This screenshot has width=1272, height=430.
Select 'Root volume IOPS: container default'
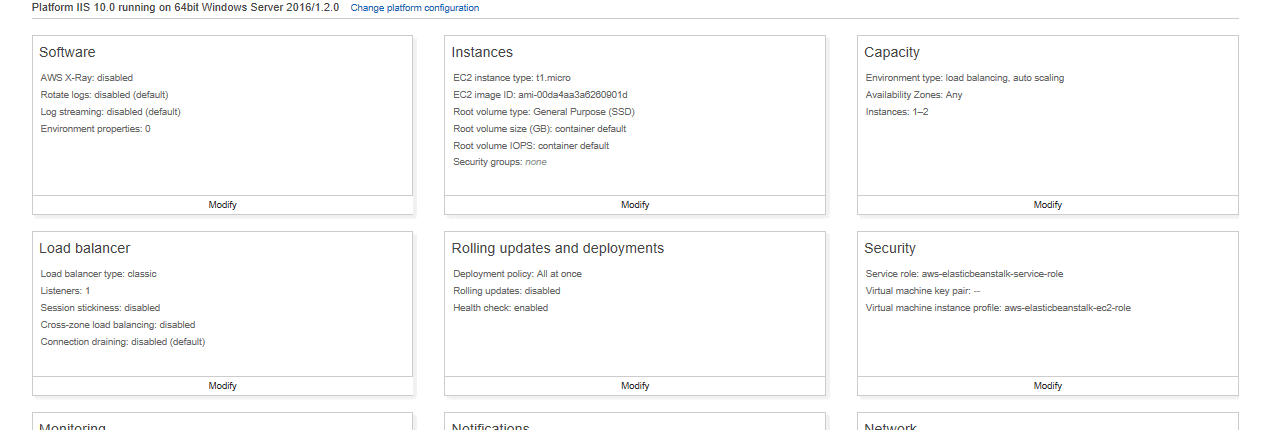coord(531,146)
